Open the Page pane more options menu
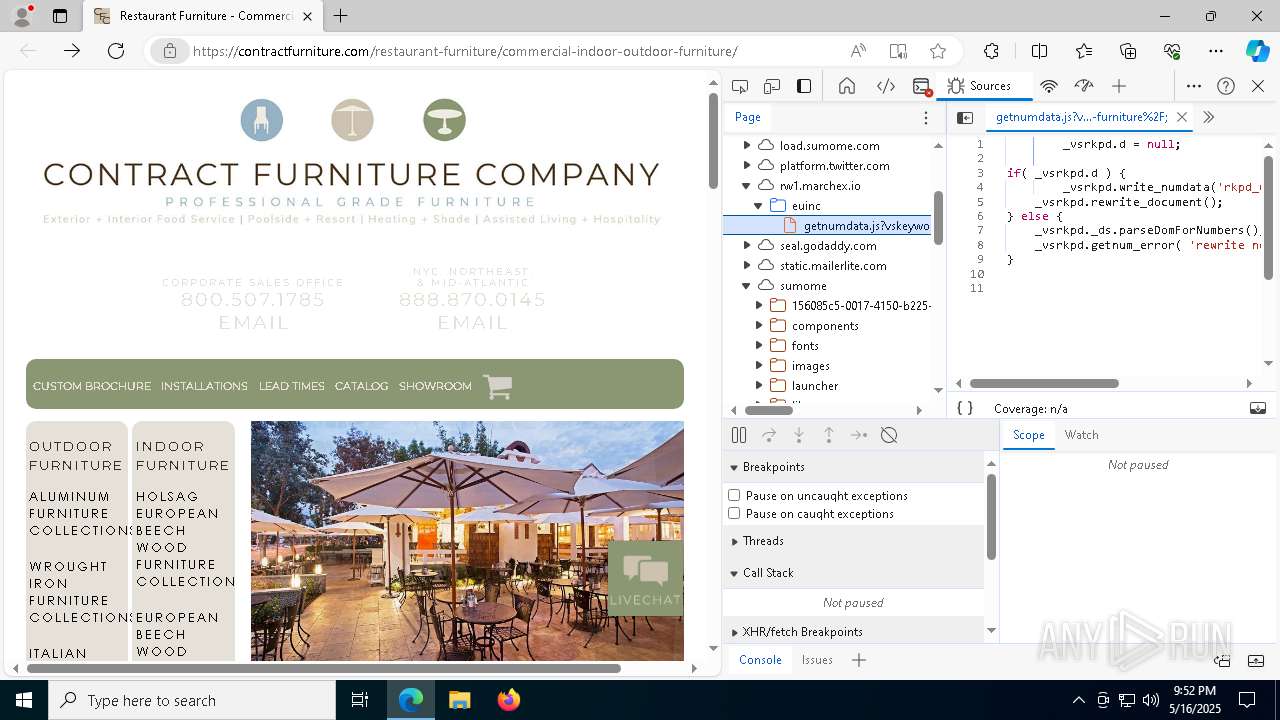Image resolution: width=1280 pixels, height=720 pixels. (x=926, y=117)
